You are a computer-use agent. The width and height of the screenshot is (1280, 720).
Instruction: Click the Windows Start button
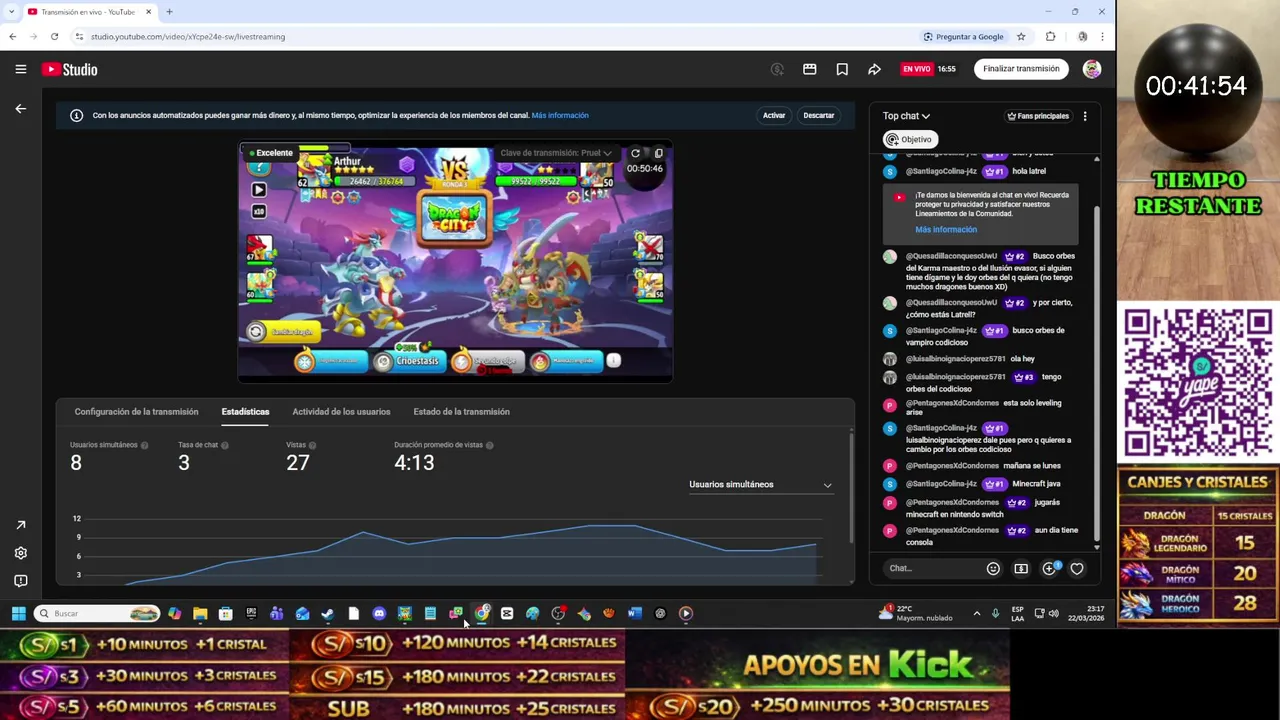click(x=18, y=613)
